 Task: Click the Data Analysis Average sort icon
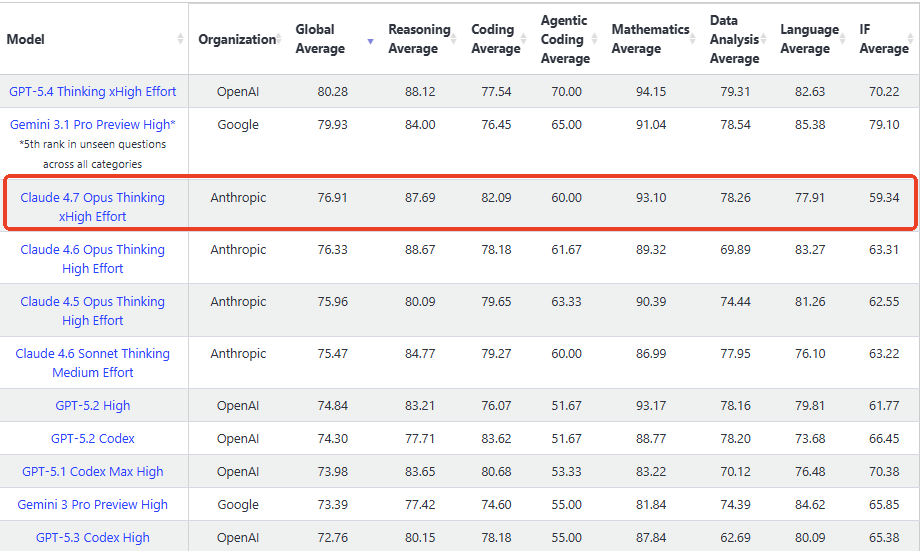(x=766, y=39)
